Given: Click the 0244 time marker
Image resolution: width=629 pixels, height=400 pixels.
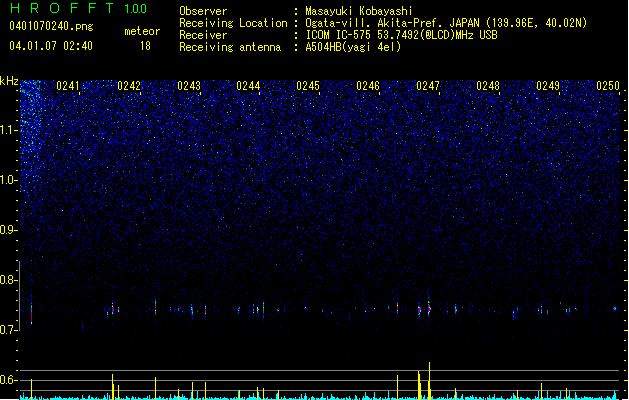Looking at the screenshot, I should (x=248, y=86).
